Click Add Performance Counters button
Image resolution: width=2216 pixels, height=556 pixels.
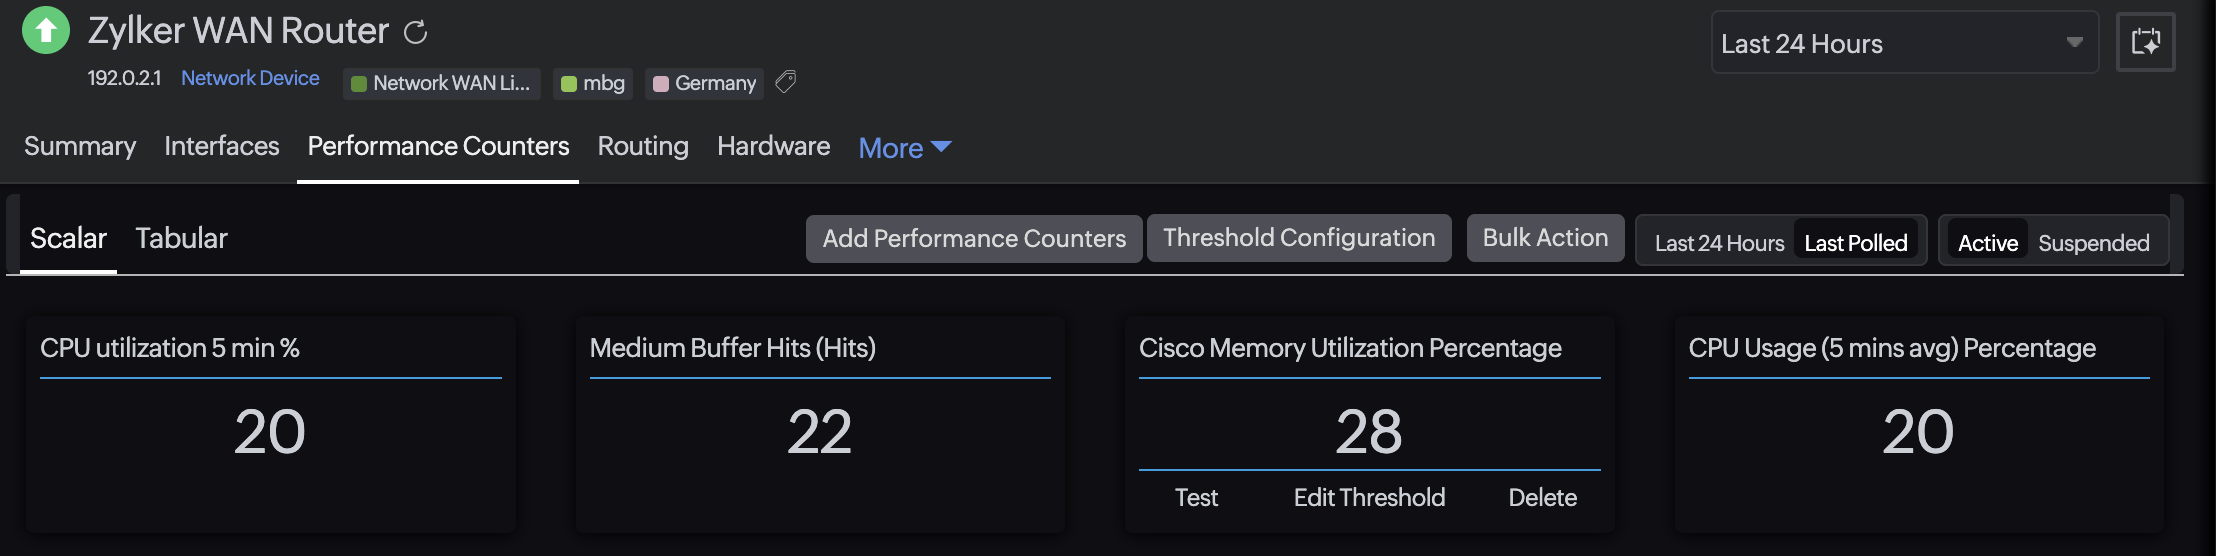click(974, 238)
